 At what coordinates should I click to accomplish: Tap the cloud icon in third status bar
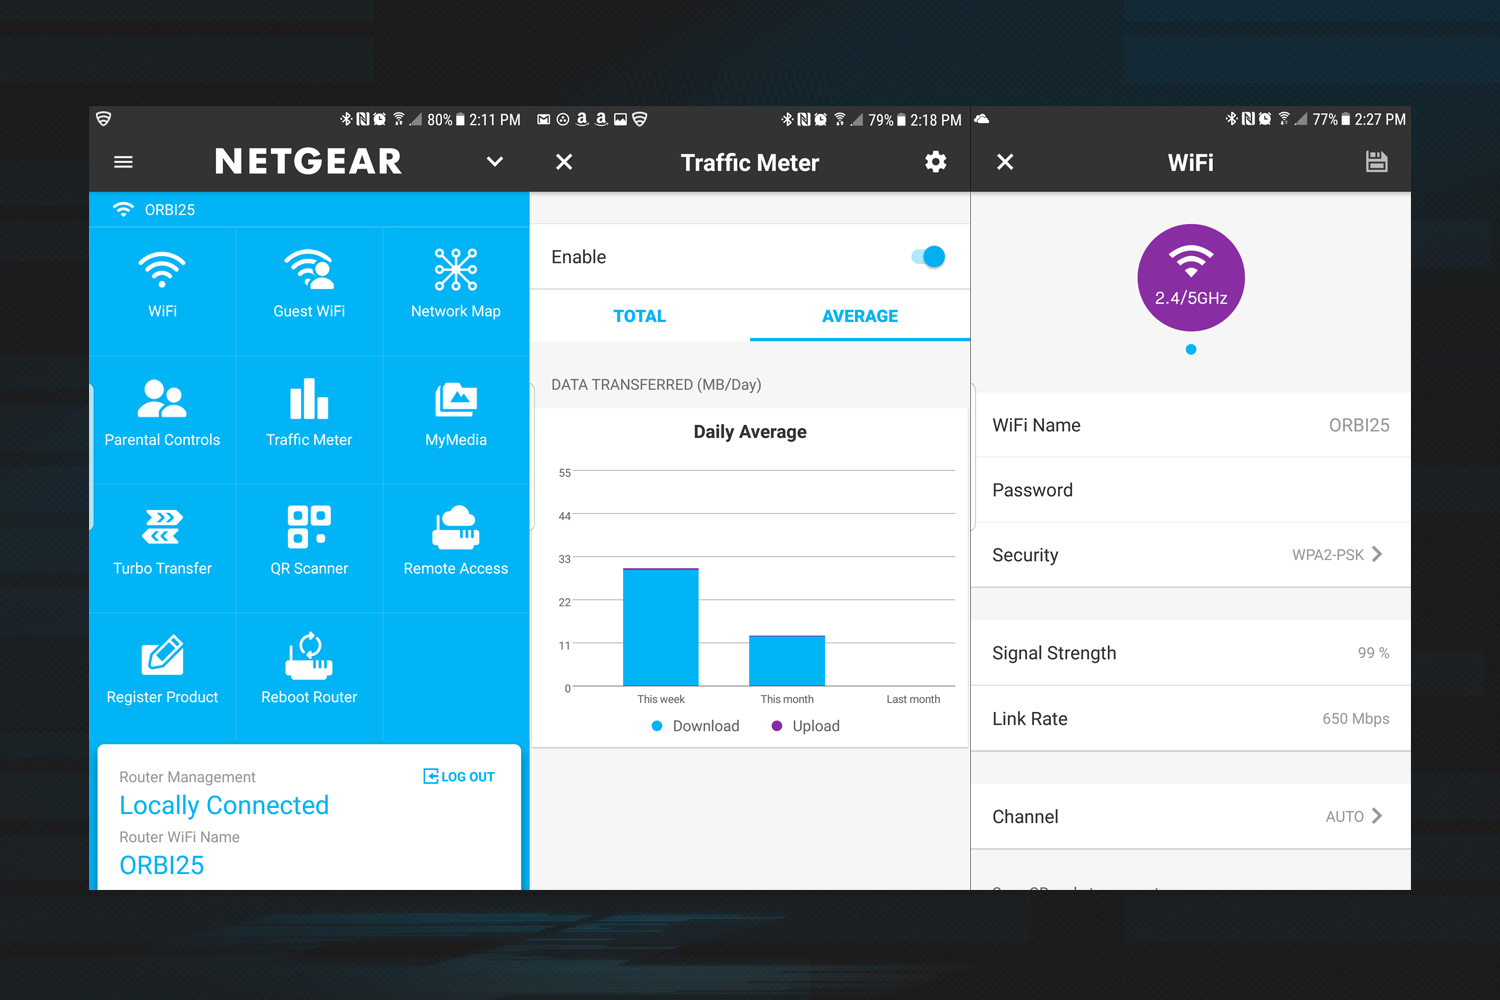[982, 119]
